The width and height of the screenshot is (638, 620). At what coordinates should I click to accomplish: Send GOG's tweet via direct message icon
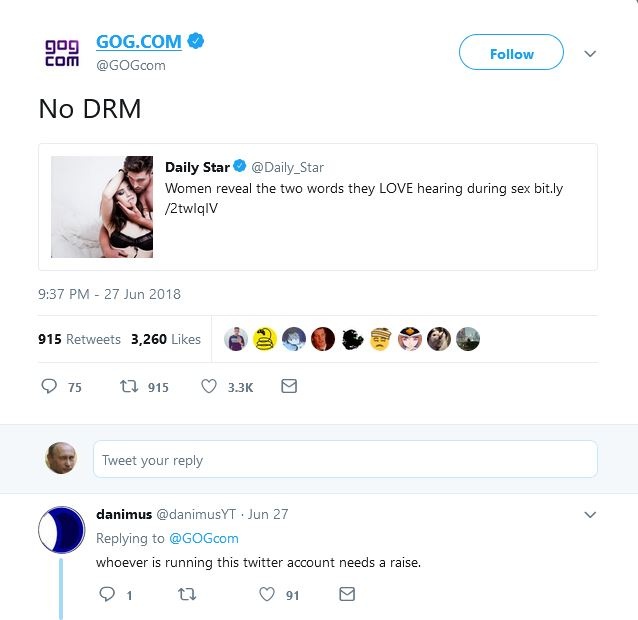[289, 387]
